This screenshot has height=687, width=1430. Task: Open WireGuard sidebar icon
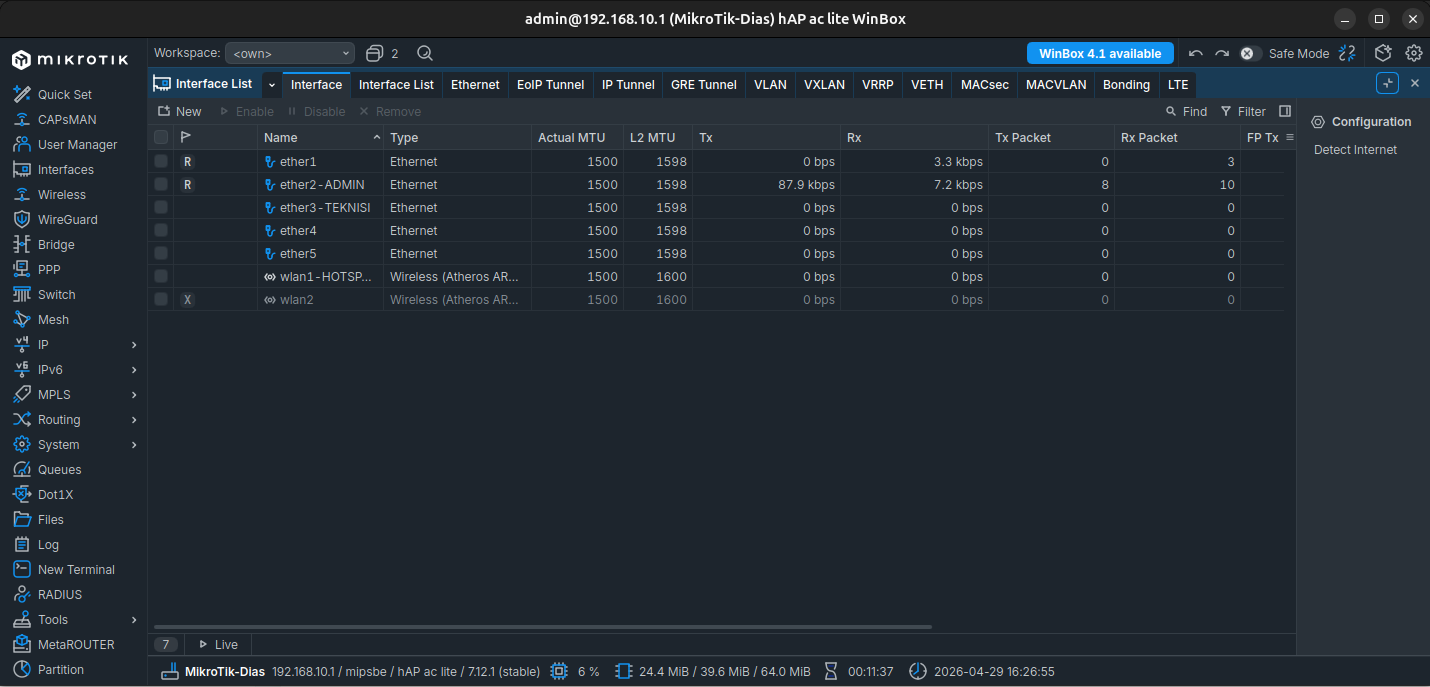tap(22, 219)
